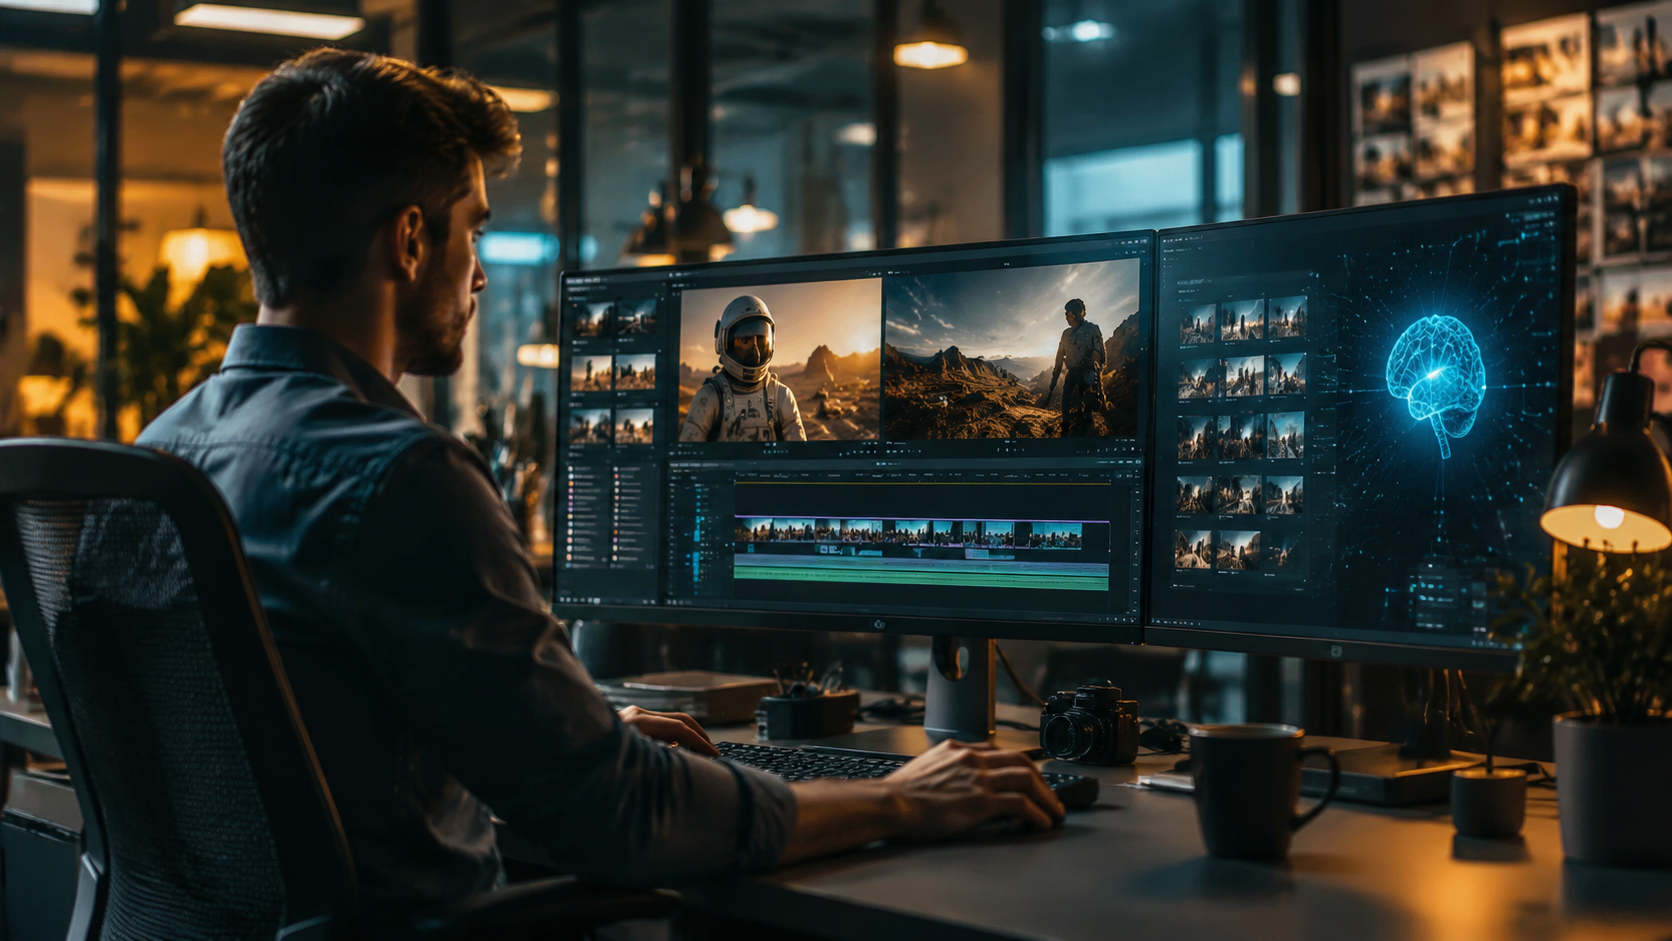Open first-row right thumbnail in left monitor media bin
This screenshot has height=941, width=1672.
coord(637,317)
